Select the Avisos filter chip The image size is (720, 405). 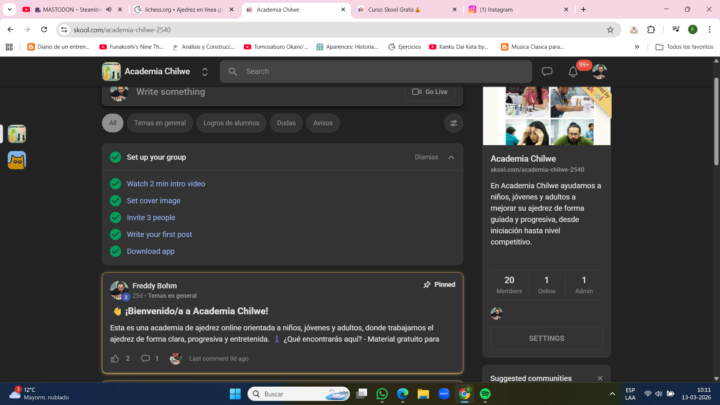click(x=323, y=123)
